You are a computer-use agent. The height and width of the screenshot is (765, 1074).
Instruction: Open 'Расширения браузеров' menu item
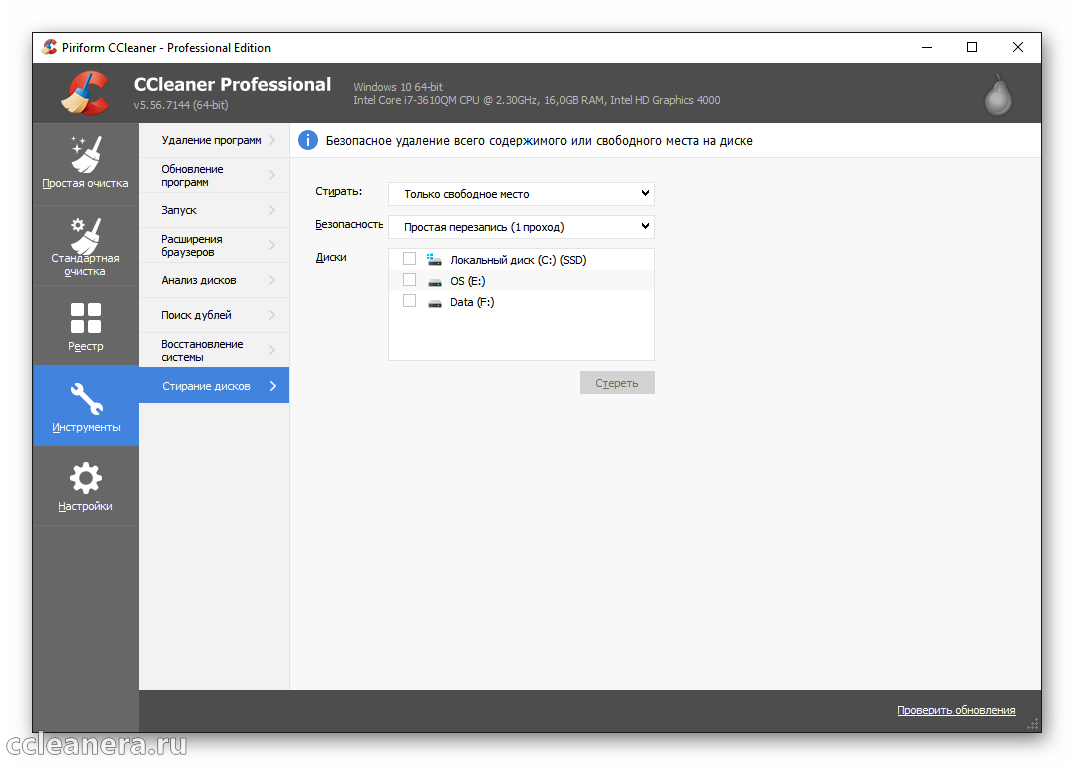point(213,246)
